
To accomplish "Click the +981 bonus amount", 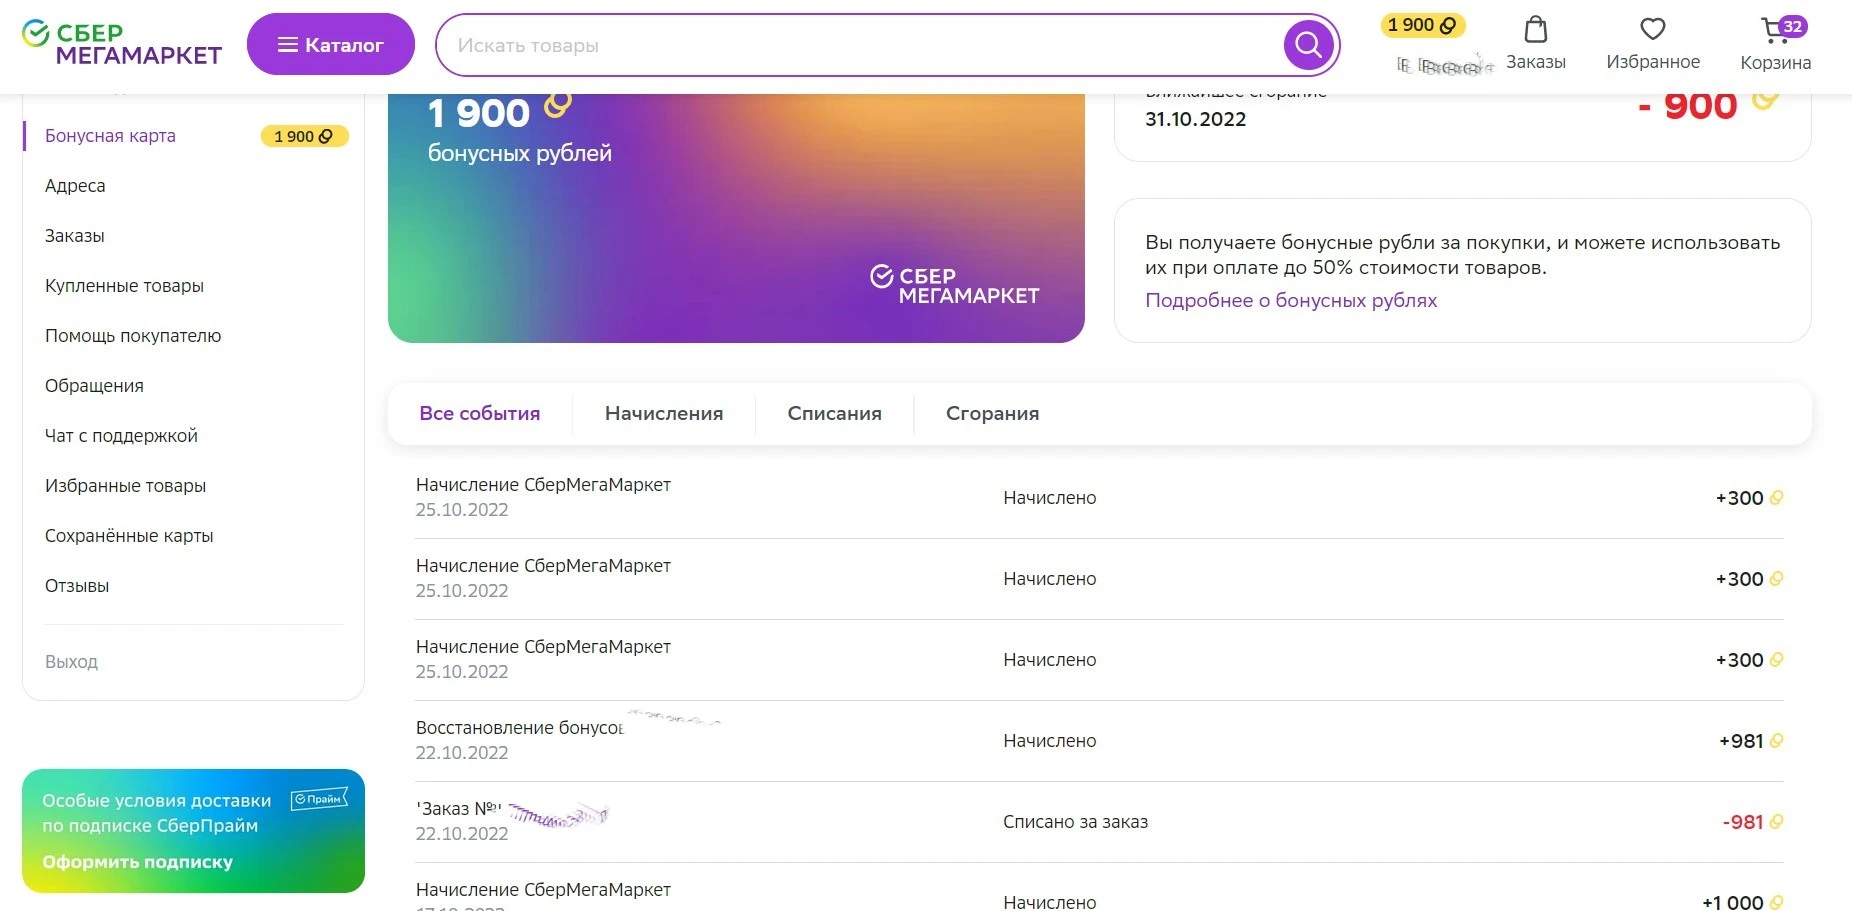I will point(1741,741).
